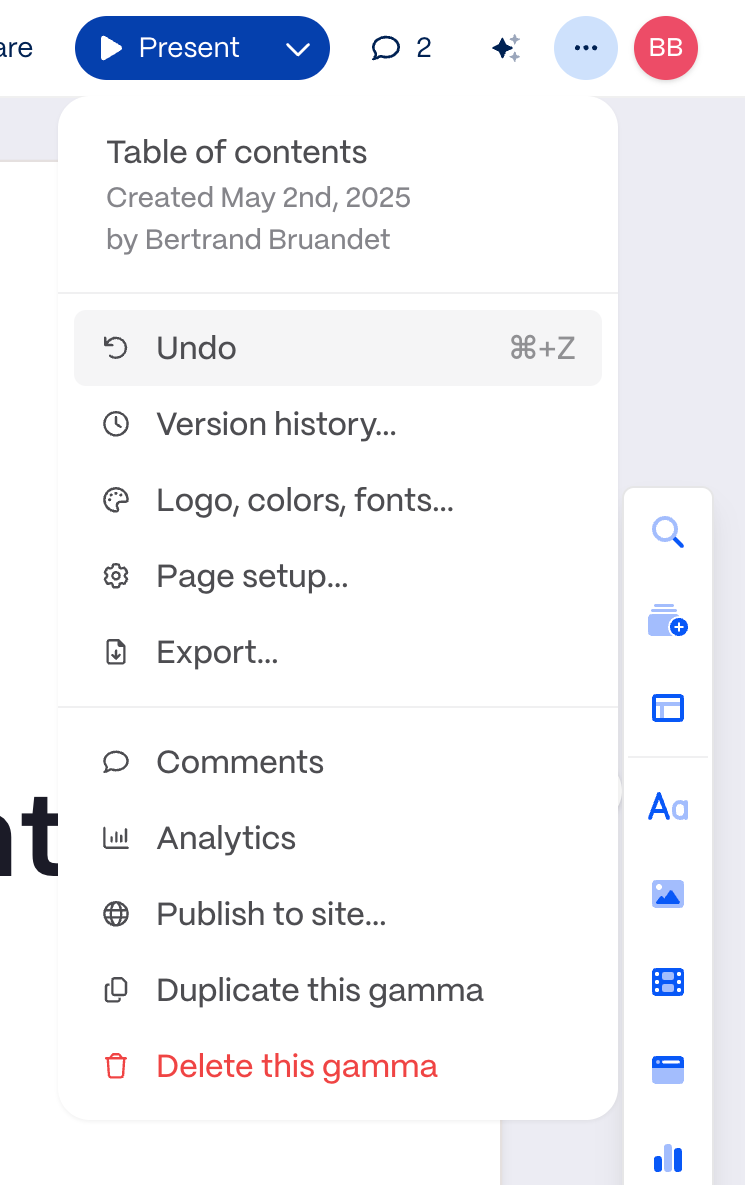Open the search icon in the sidebar
The height and width of the screenshot is (1185, 745).
pos(667,533)
